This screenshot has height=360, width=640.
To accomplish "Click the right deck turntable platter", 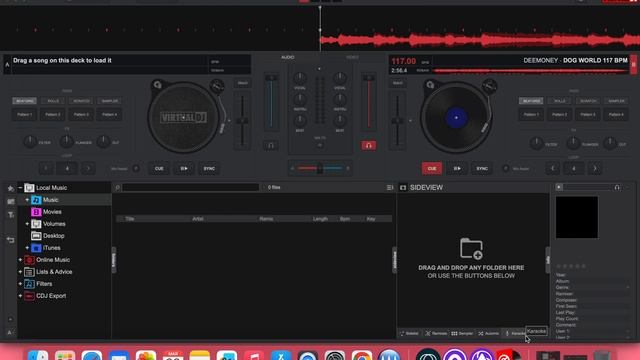I will pyautogui.click(x=456, y=118).
